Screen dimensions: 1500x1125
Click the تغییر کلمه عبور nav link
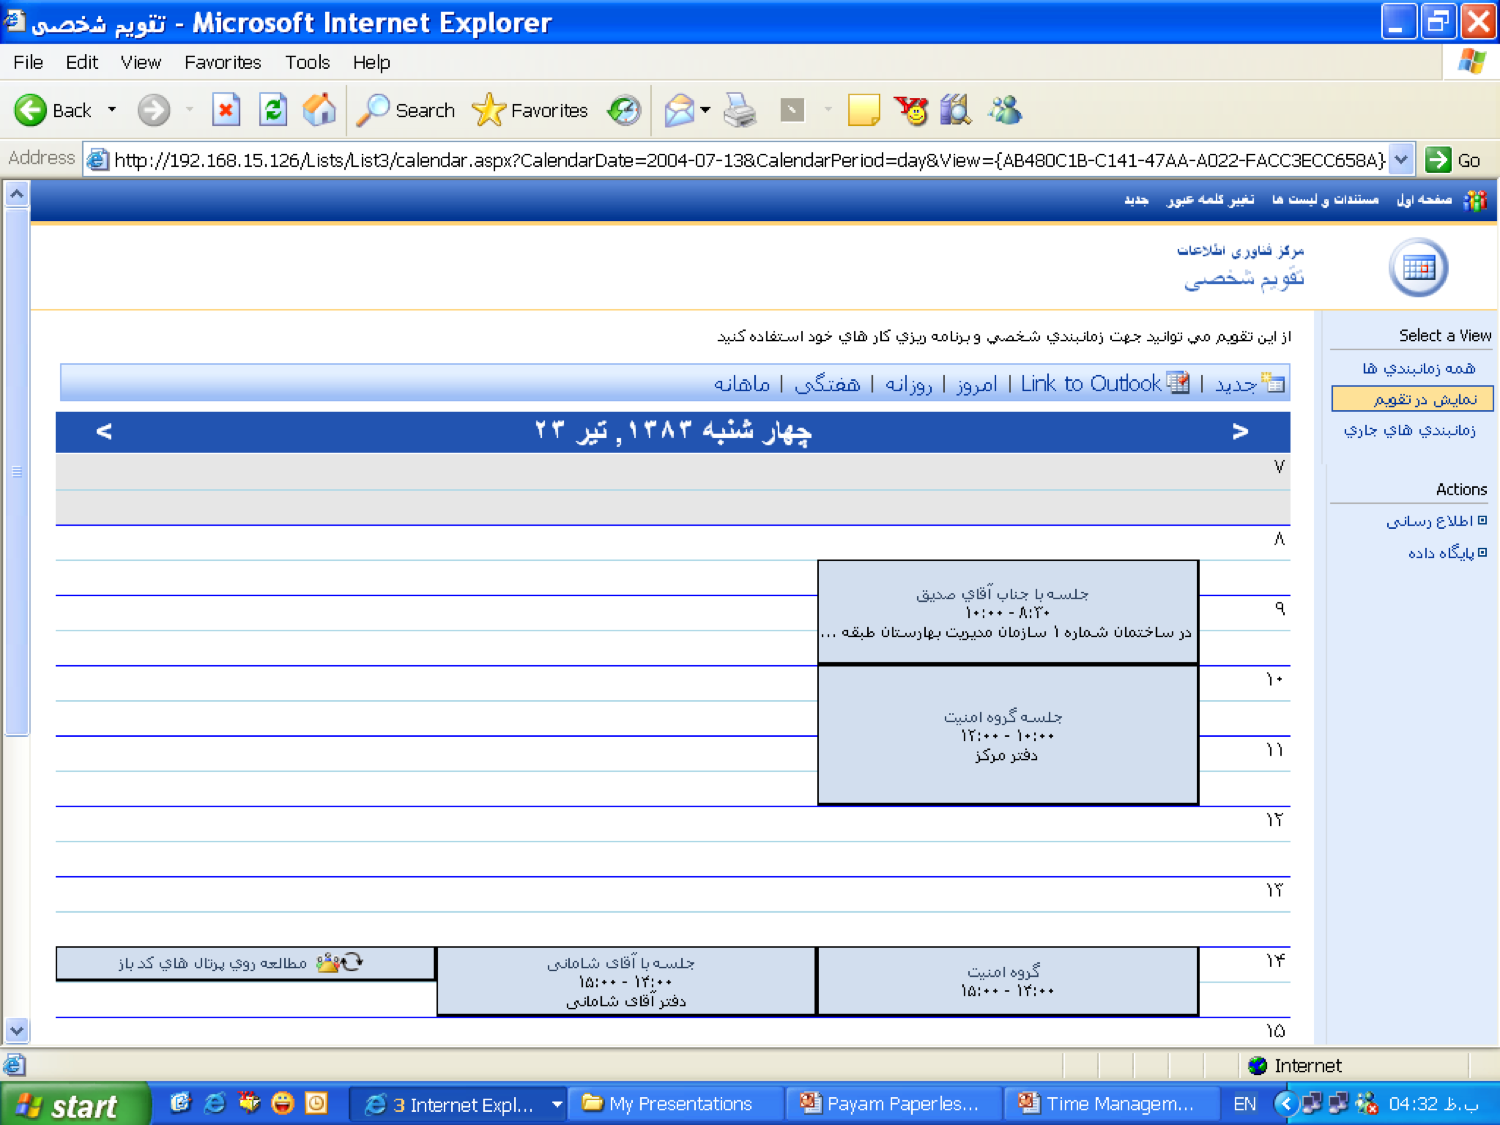[x=1210, y=200]
